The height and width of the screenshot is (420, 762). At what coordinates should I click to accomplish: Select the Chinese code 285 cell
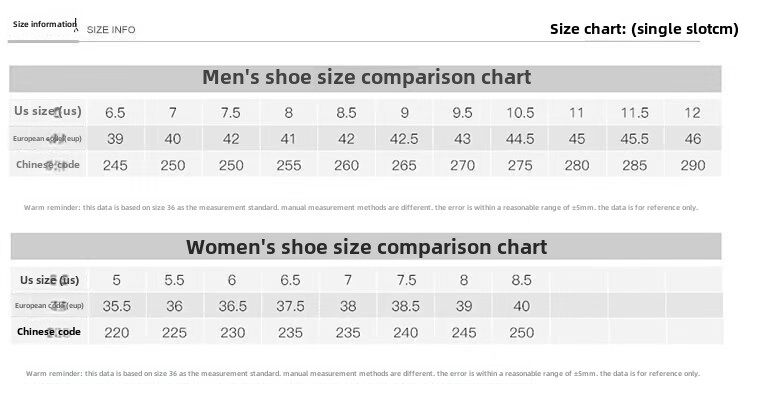[x=634, y=165]
